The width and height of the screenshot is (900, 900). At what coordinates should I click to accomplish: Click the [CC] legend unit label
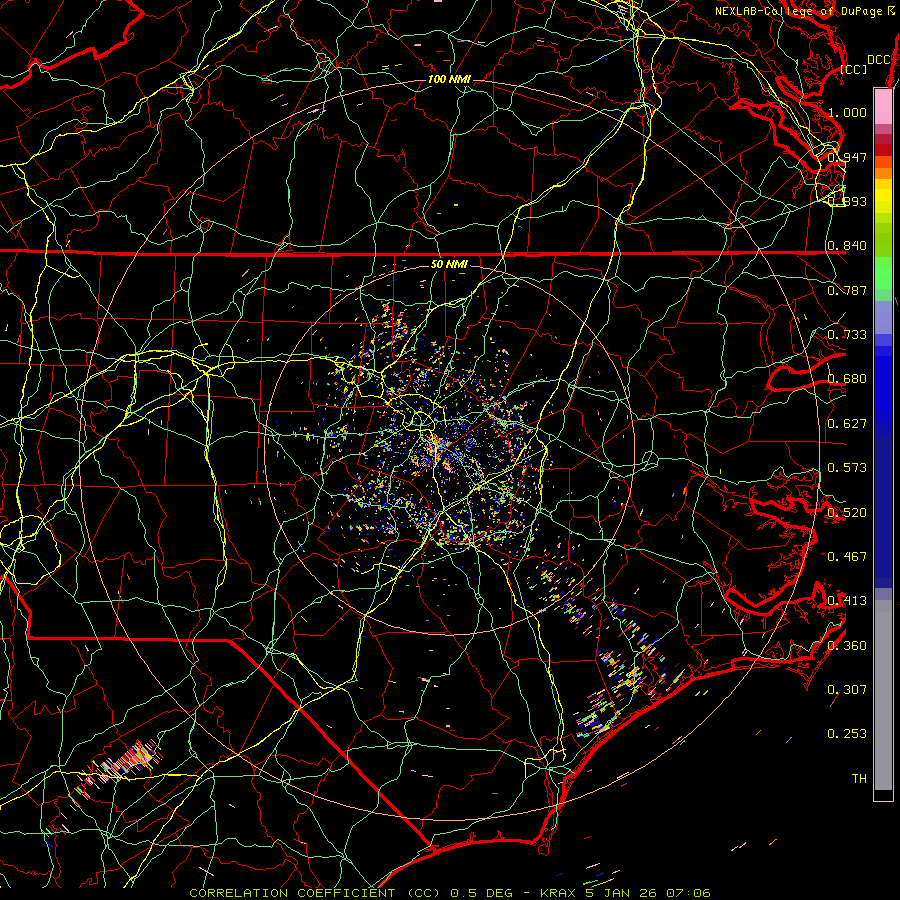pyautogui.click(x=854, y=69)
